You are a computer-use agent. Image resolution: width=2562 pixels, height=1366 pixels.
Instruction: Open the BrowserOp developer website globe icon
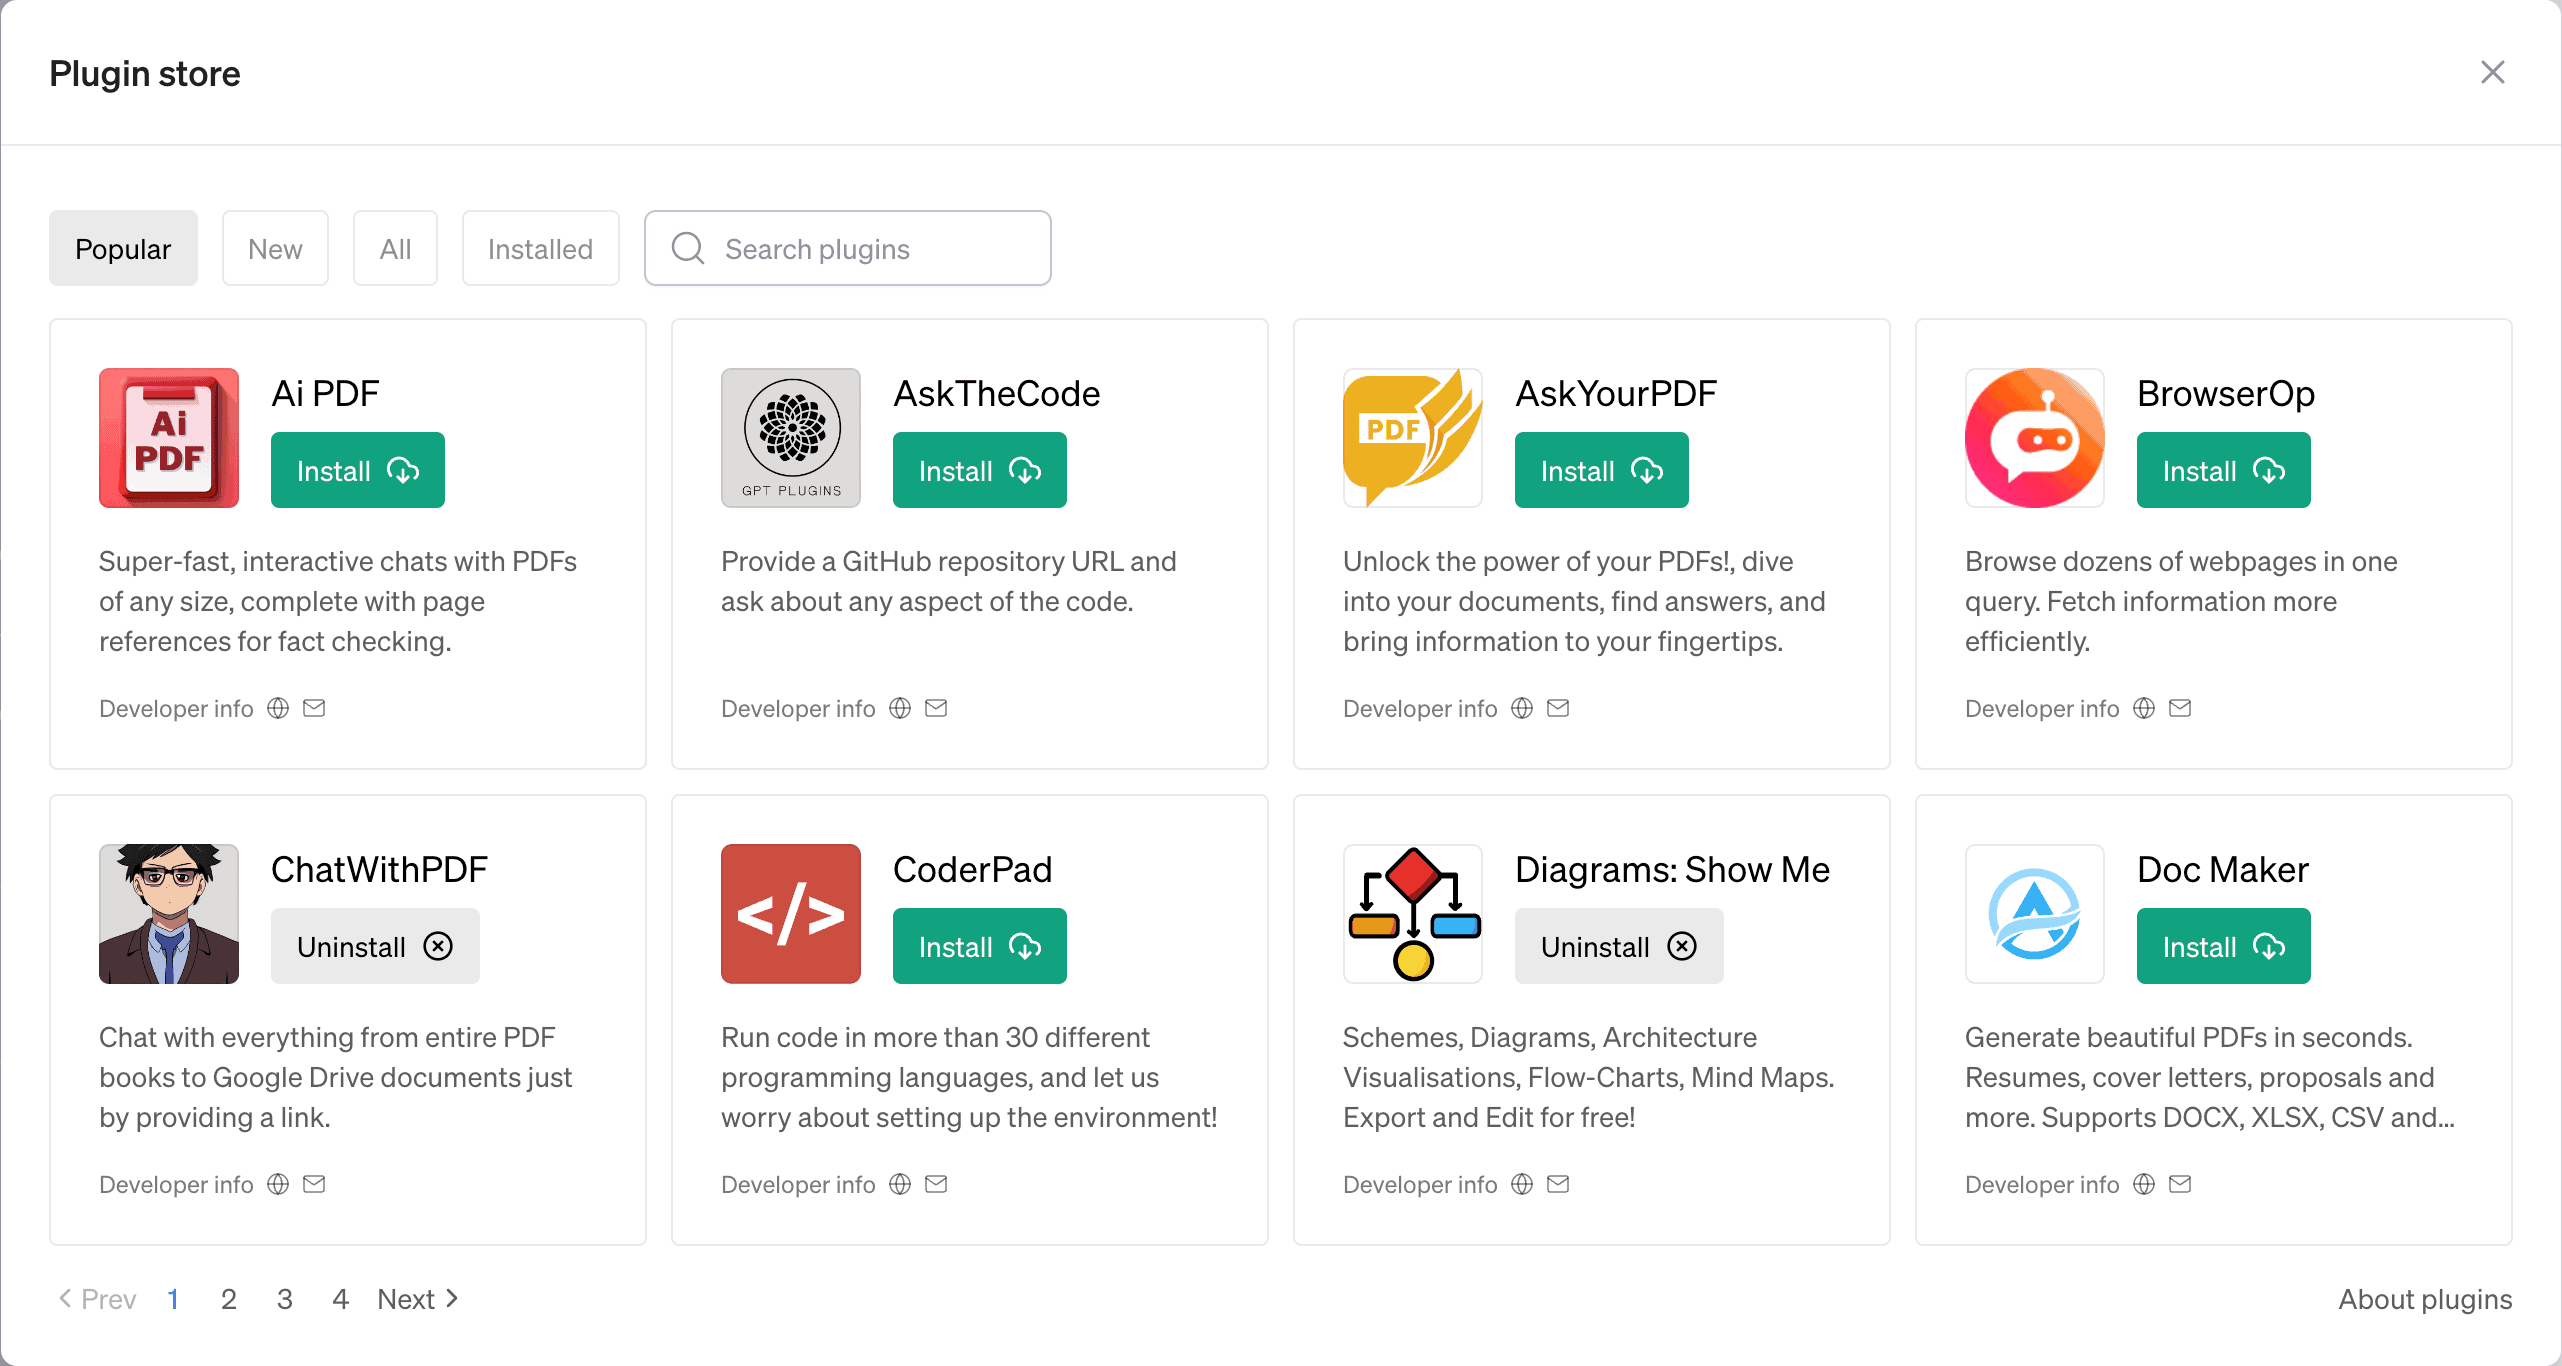(2144, 708)
